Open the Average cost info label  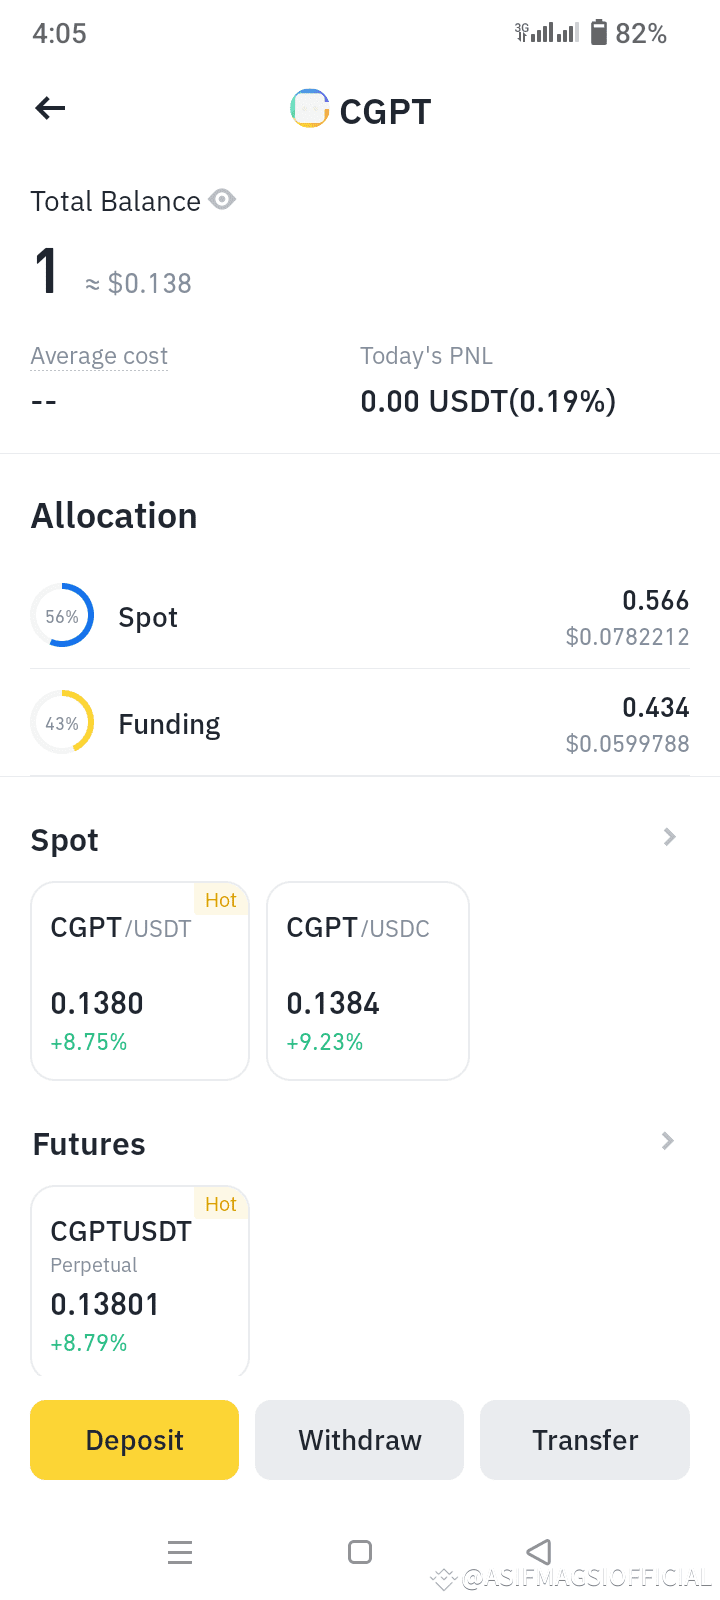pyautogui.click(x=99, y=356)
